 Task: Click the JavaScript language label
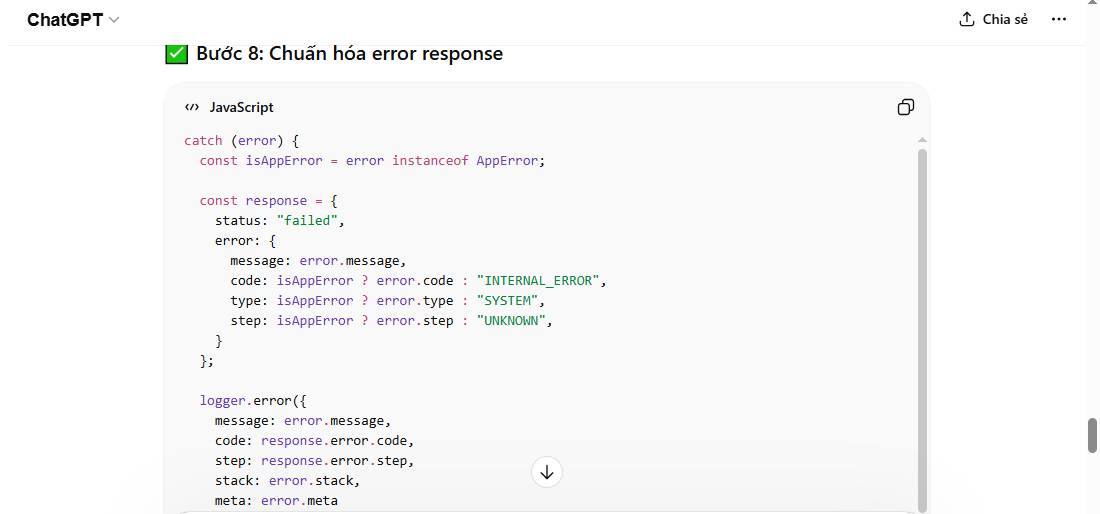(x=241, y=107)
